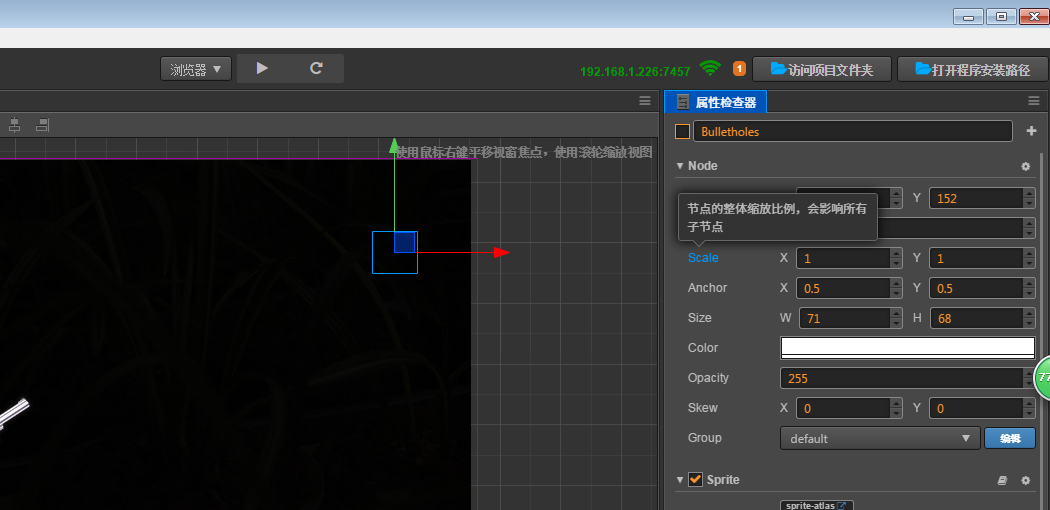Viewport: 1050px width, 510px height.
Task: Edit Size W field showing 71
Action: pos(843,319)
